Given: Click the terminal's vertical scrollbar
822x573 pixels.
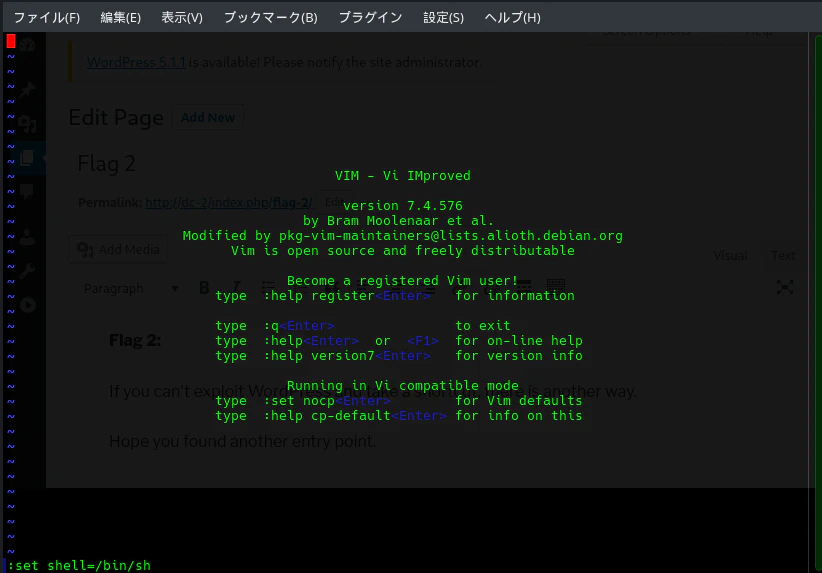Looking at the screenshot, I should (818, 303).
